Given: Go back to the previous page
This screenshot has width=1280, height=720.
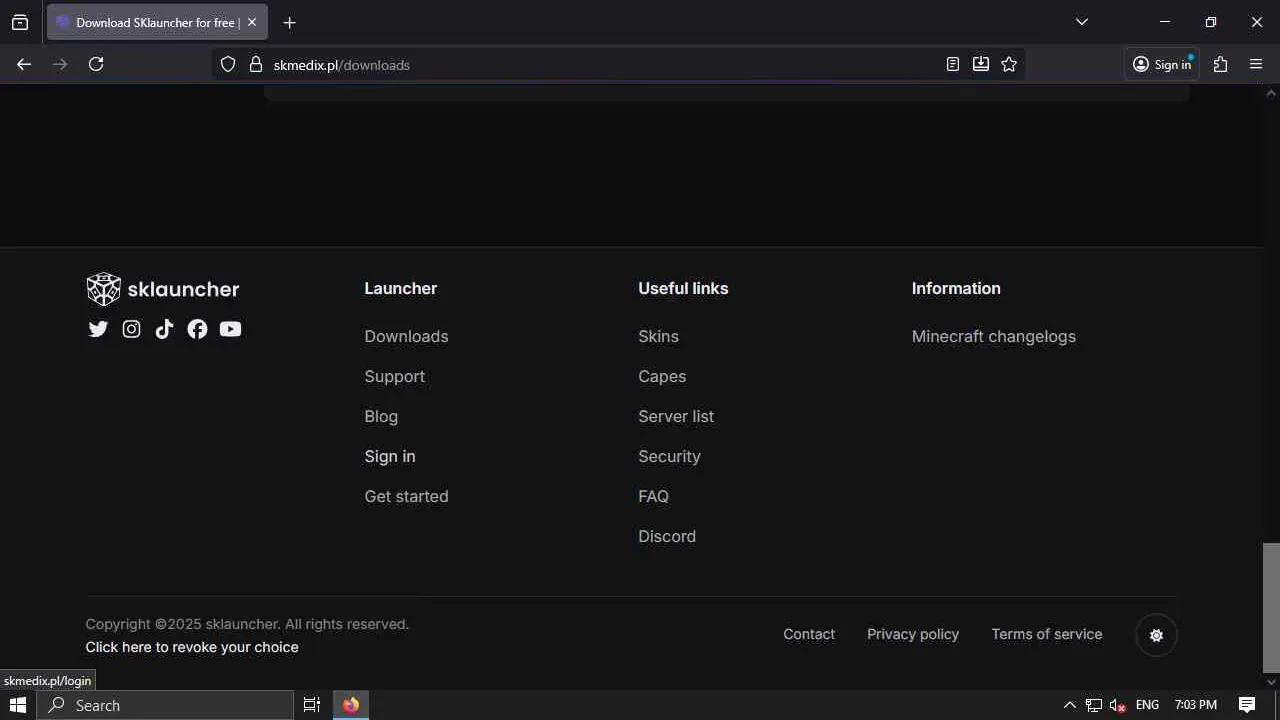Looking at the screenshot, I should pos(24,64).
